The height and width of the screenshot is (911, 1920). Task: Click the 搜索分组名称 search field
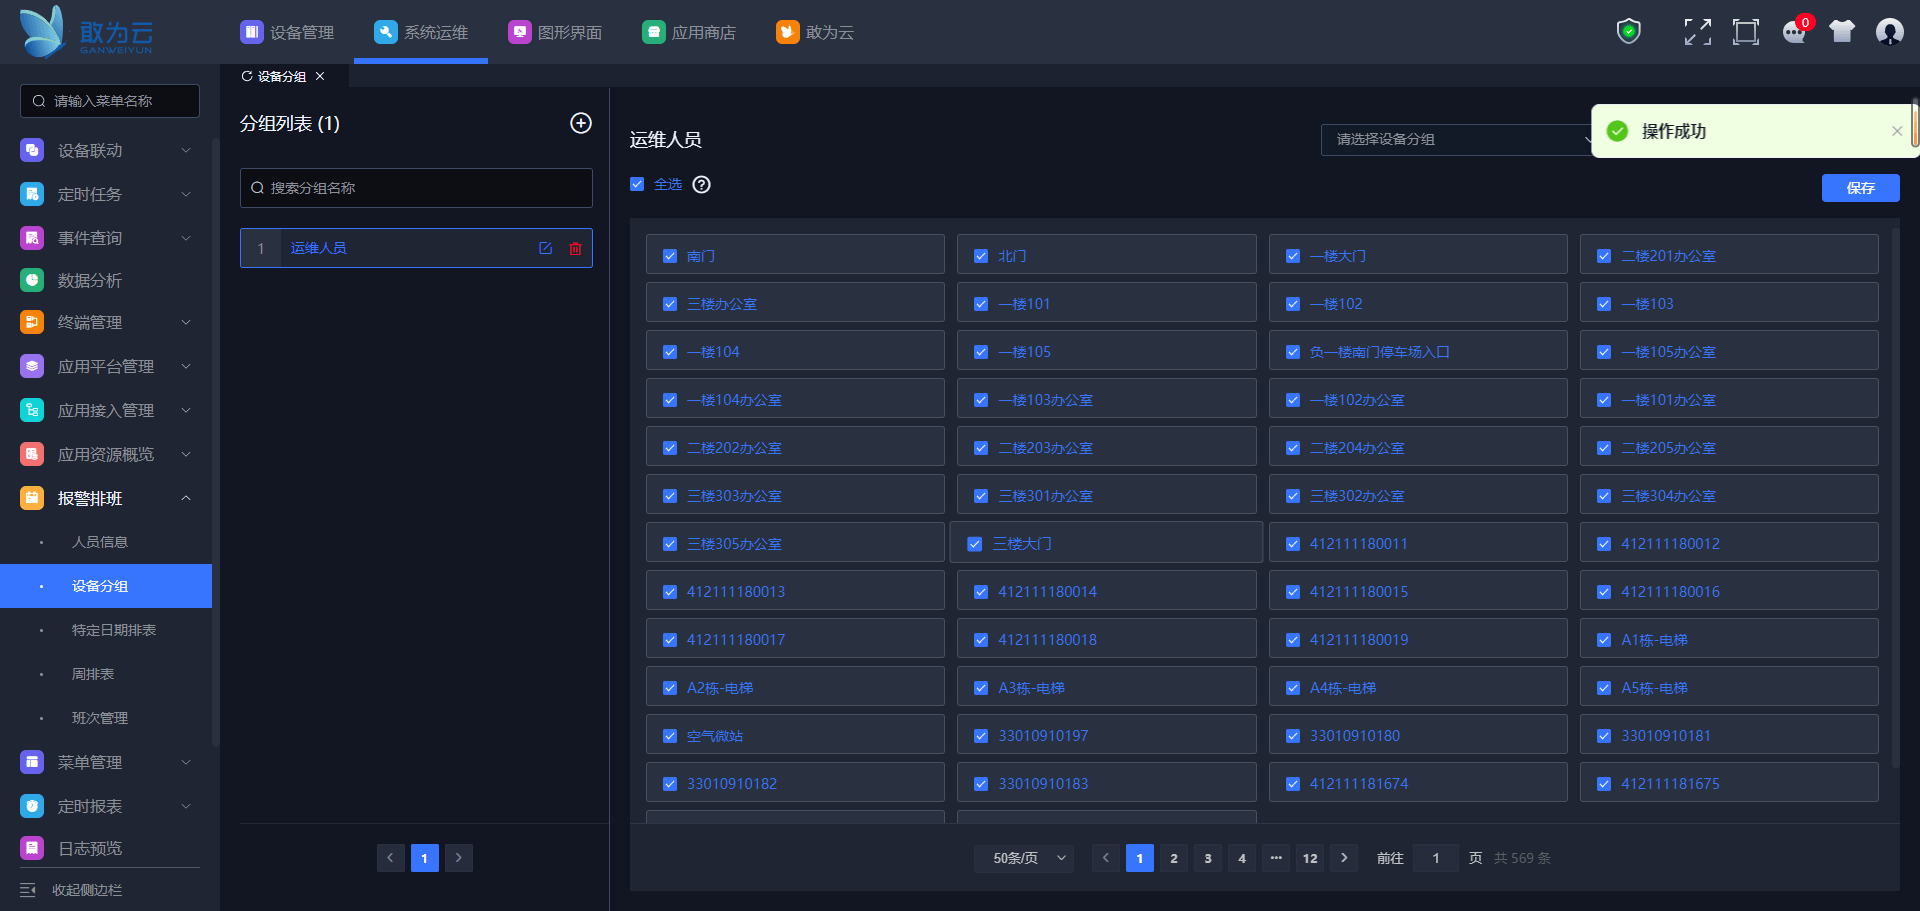[x=416, y=188]
